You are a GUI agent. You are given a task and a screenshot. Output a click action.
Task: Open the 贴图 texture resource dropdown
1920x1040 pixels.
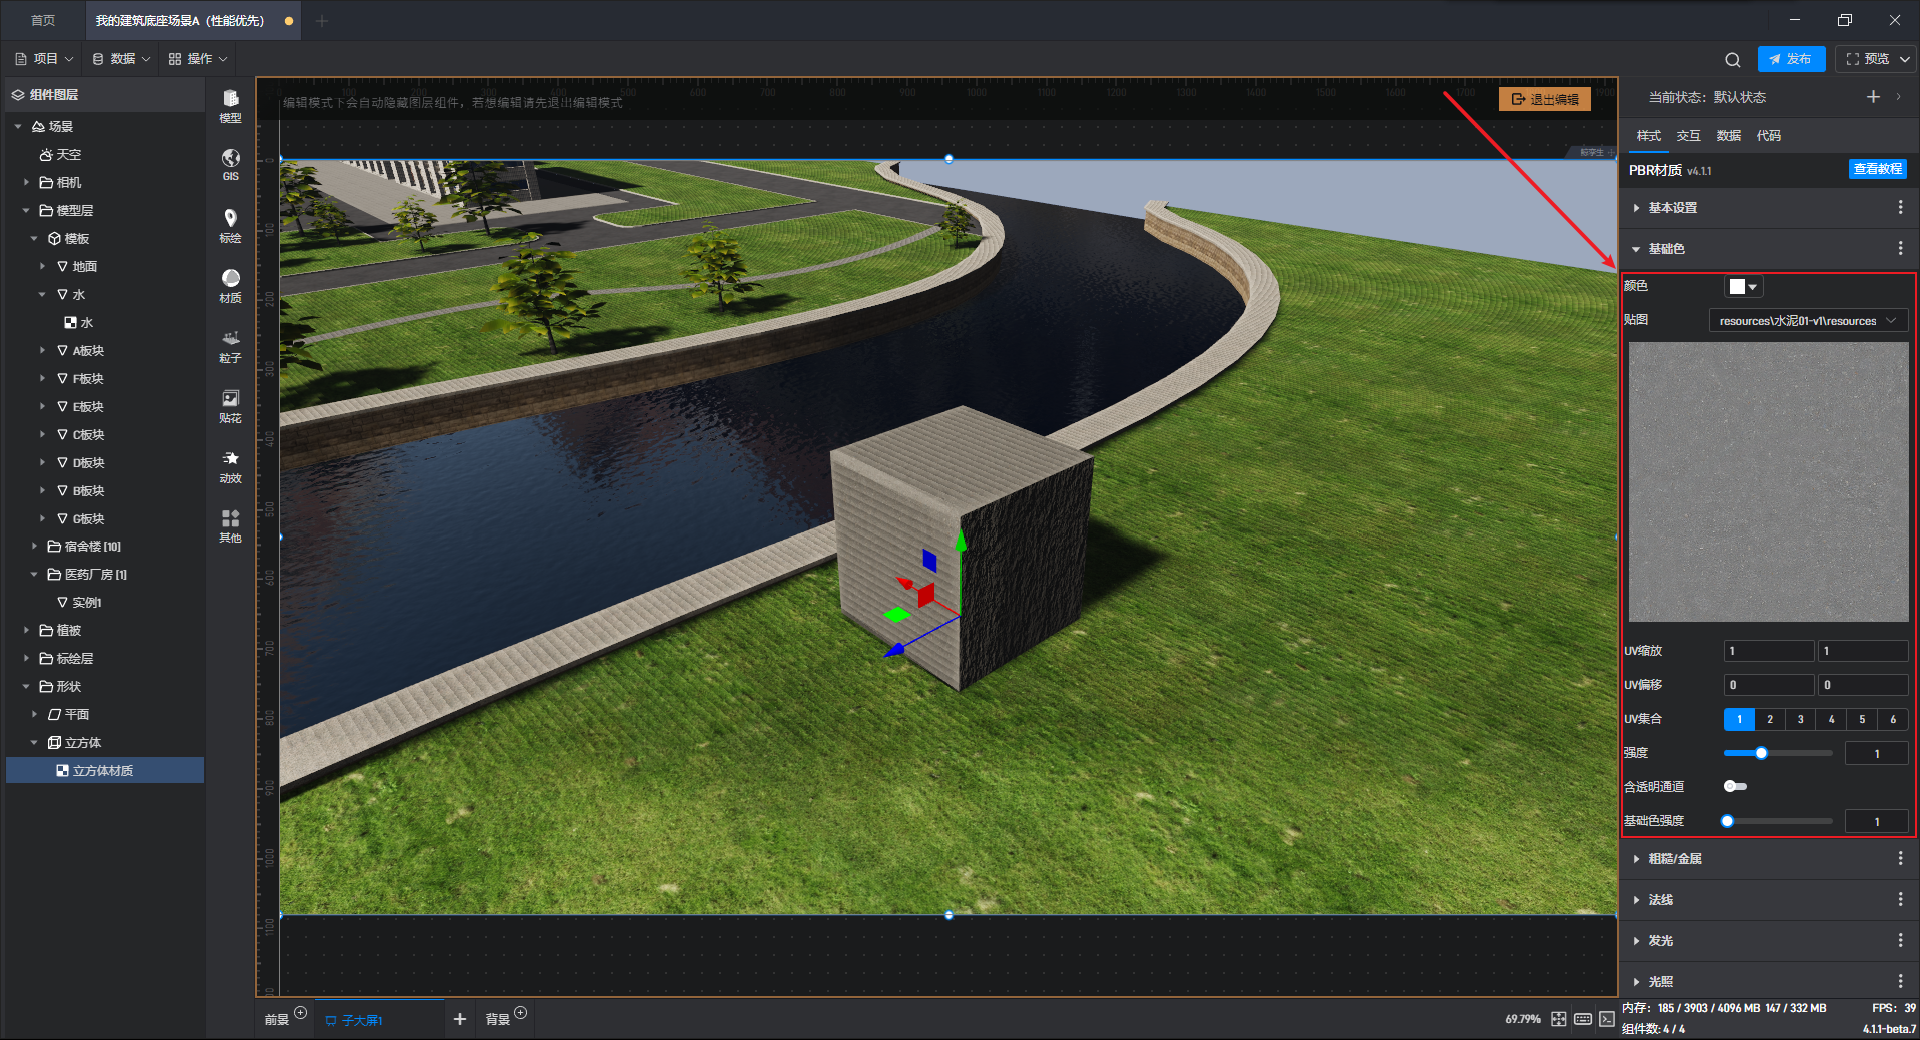[1807, 321]
